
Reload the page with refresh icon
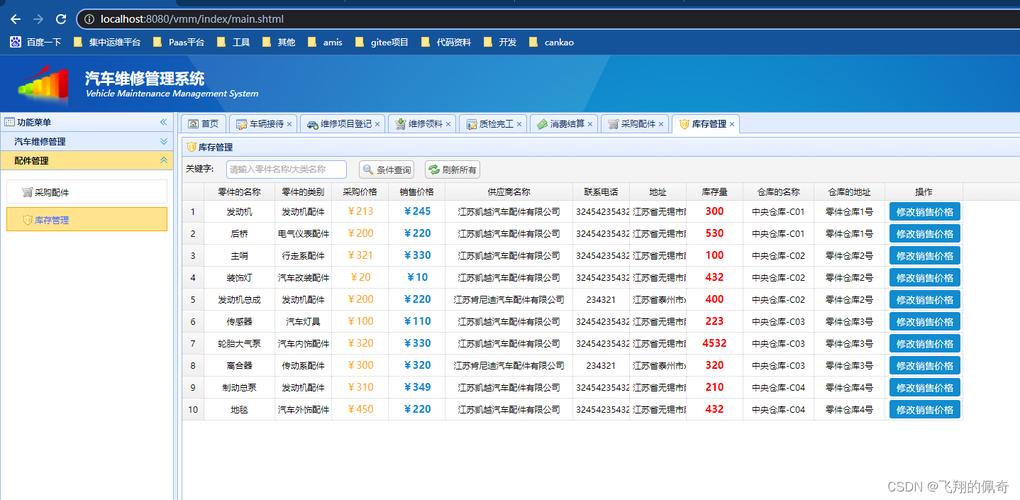pos(61,20)
